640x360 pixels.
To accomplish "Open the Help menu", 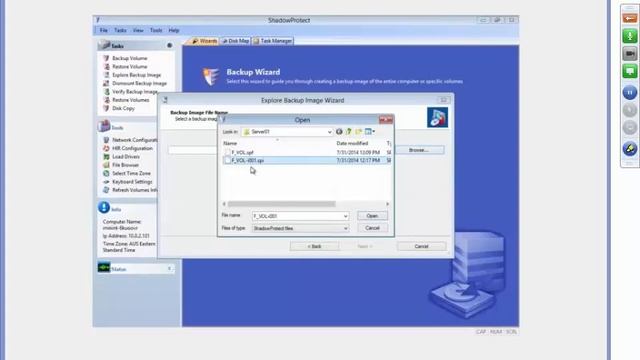I will [x=174, y=30].
